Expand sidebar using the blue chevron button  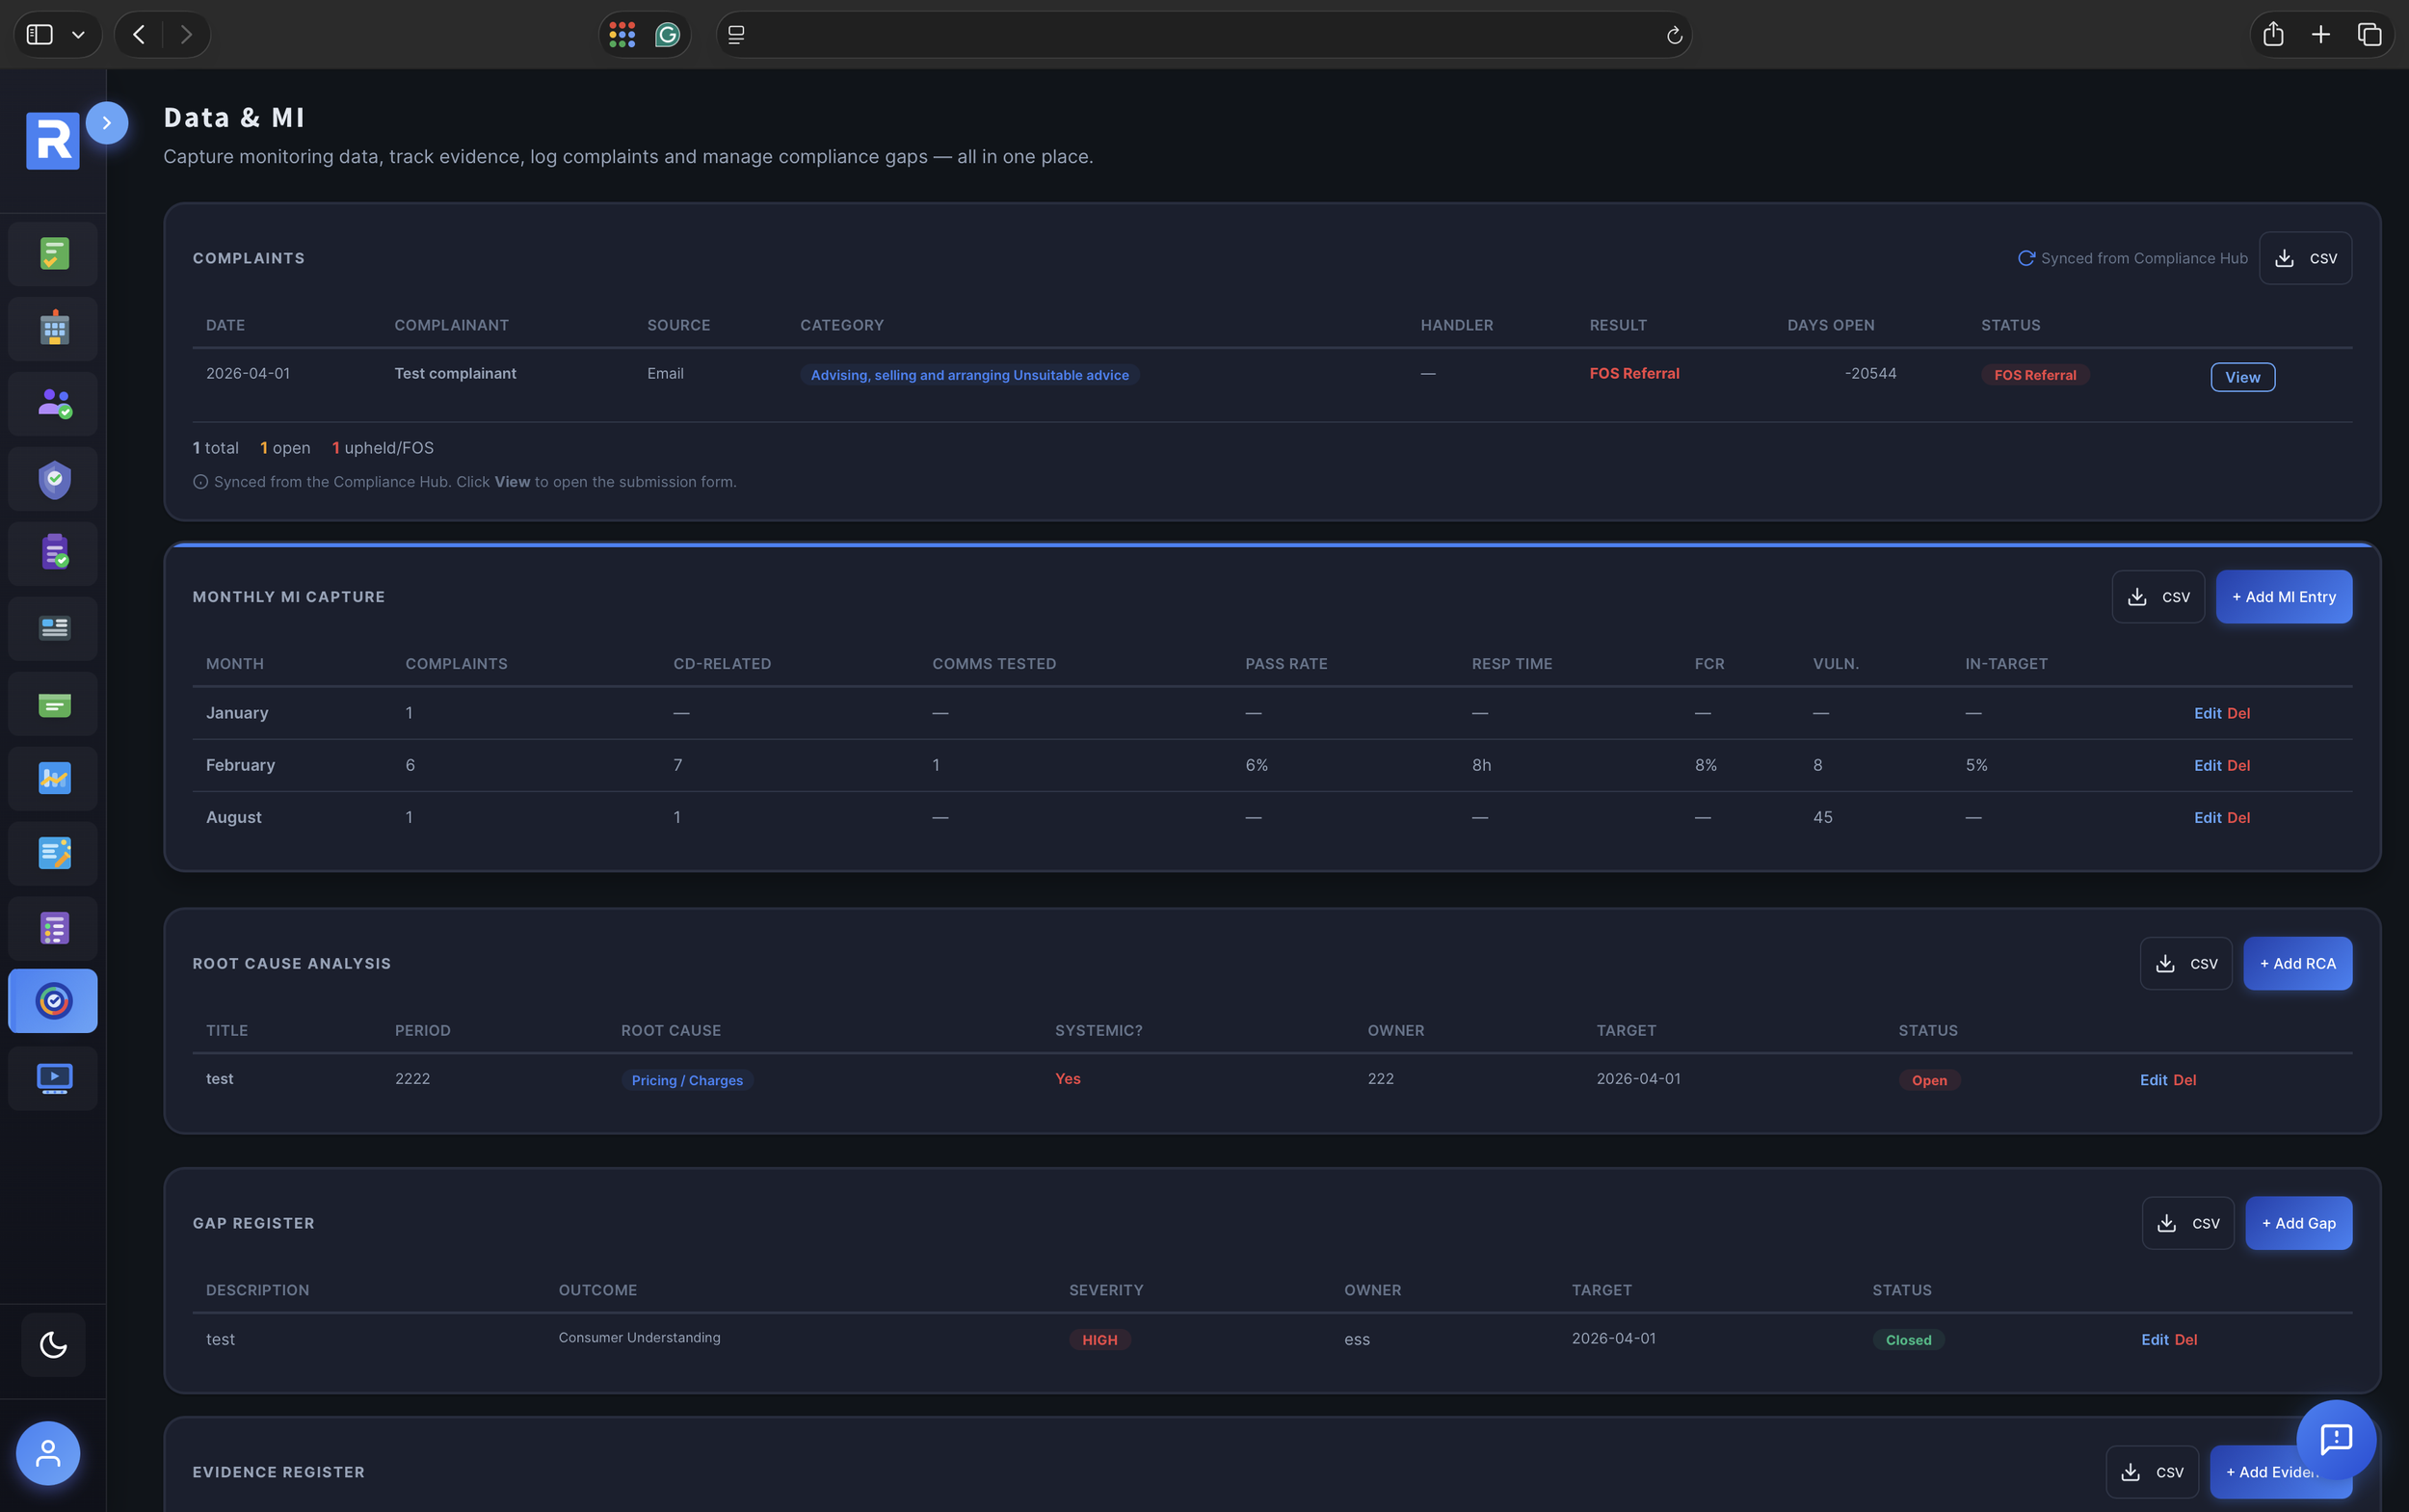click(x=107, y=123)
